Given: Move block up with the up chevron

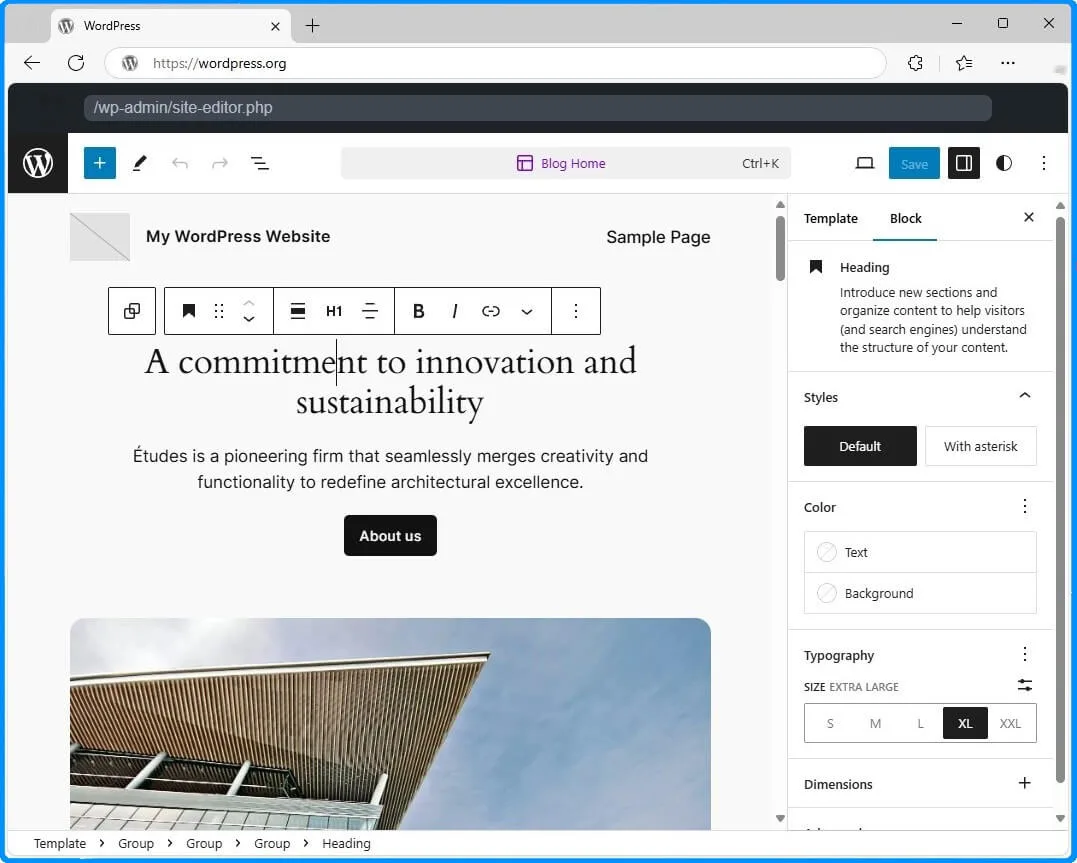Looking at the screenshot, I should 249,302.
